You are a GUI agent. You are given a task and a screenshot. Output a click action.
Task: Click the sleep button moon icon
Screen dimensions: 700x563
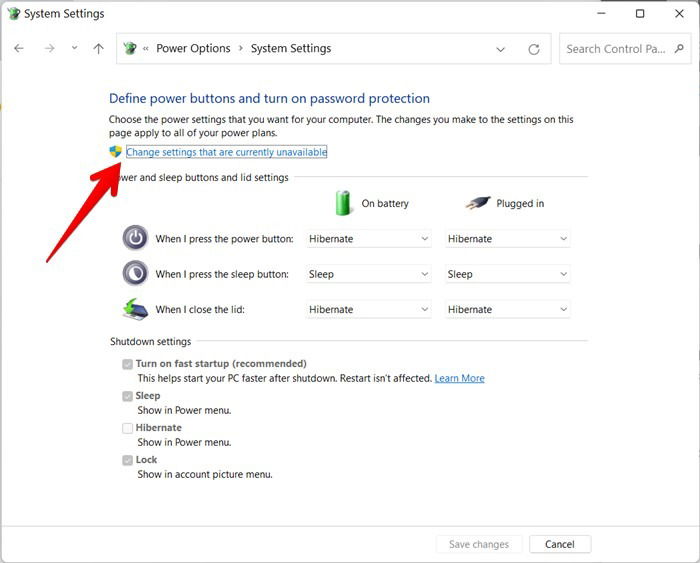[x=135, y=273]
